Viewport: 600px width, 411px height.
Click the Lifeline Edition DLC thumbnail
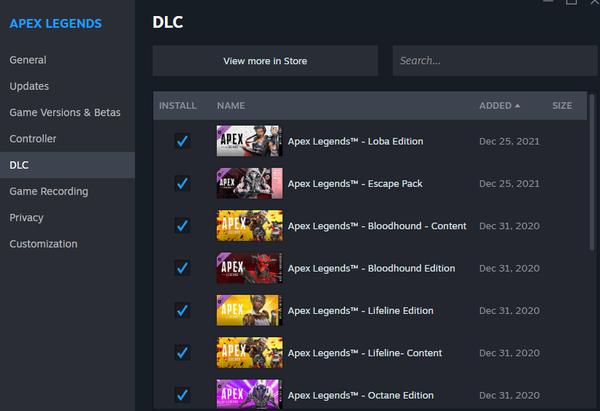[249, 310]
